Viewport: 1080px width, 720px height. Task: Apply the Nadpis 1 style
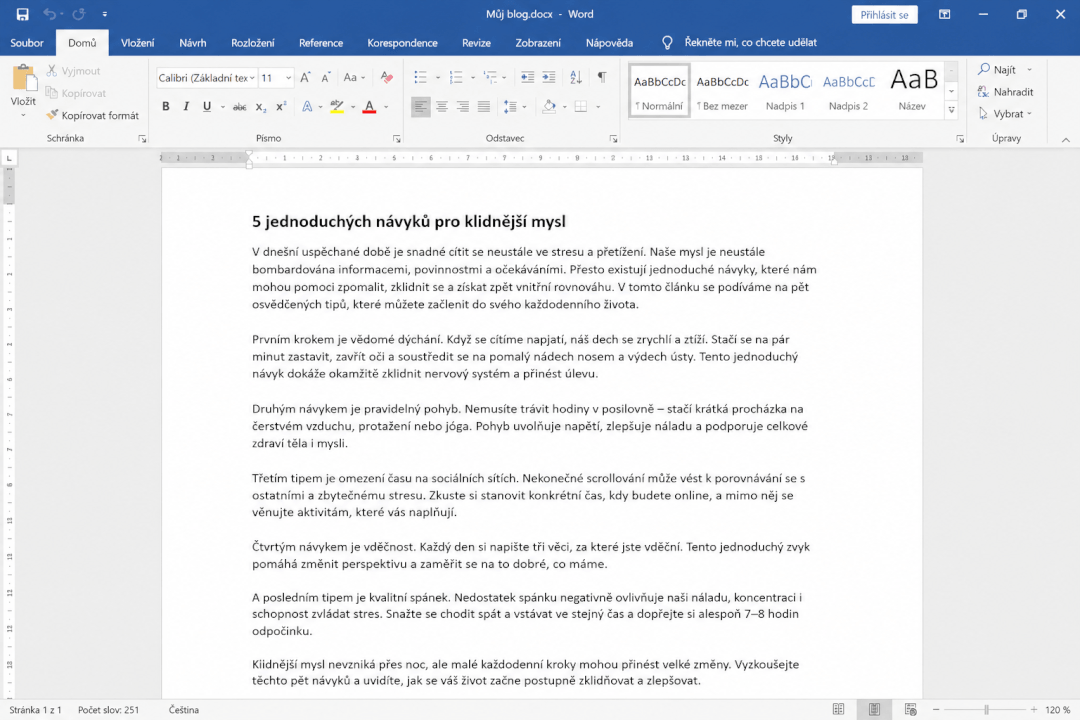785,90
